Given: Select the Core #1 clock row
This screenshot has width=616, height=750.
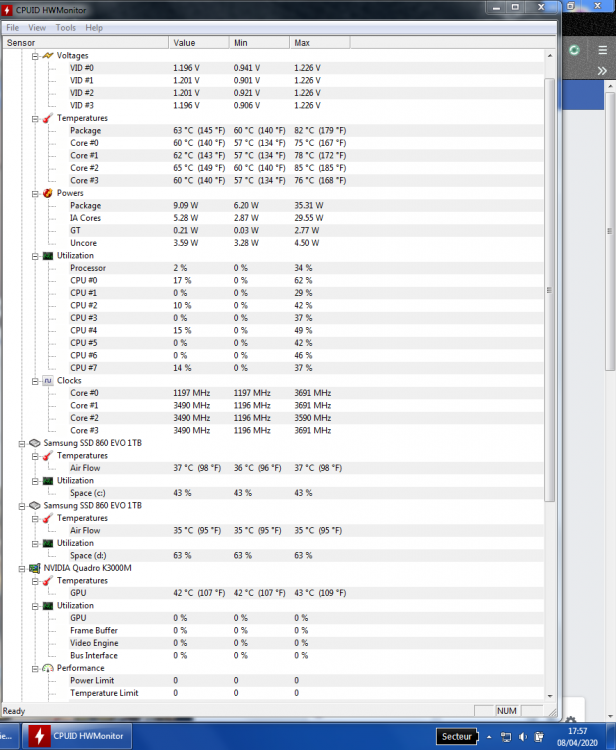Looking at the screenshot, I should 306,406.
